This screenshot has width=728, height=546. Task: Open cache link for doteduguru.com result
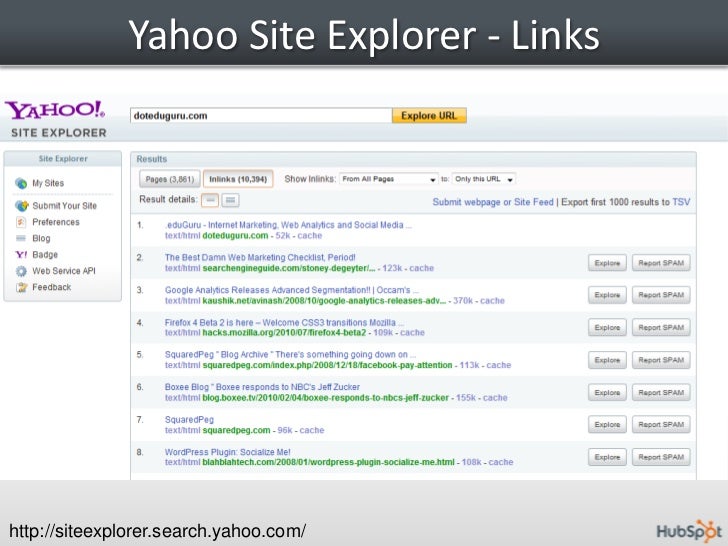click(x=310, y=235)
